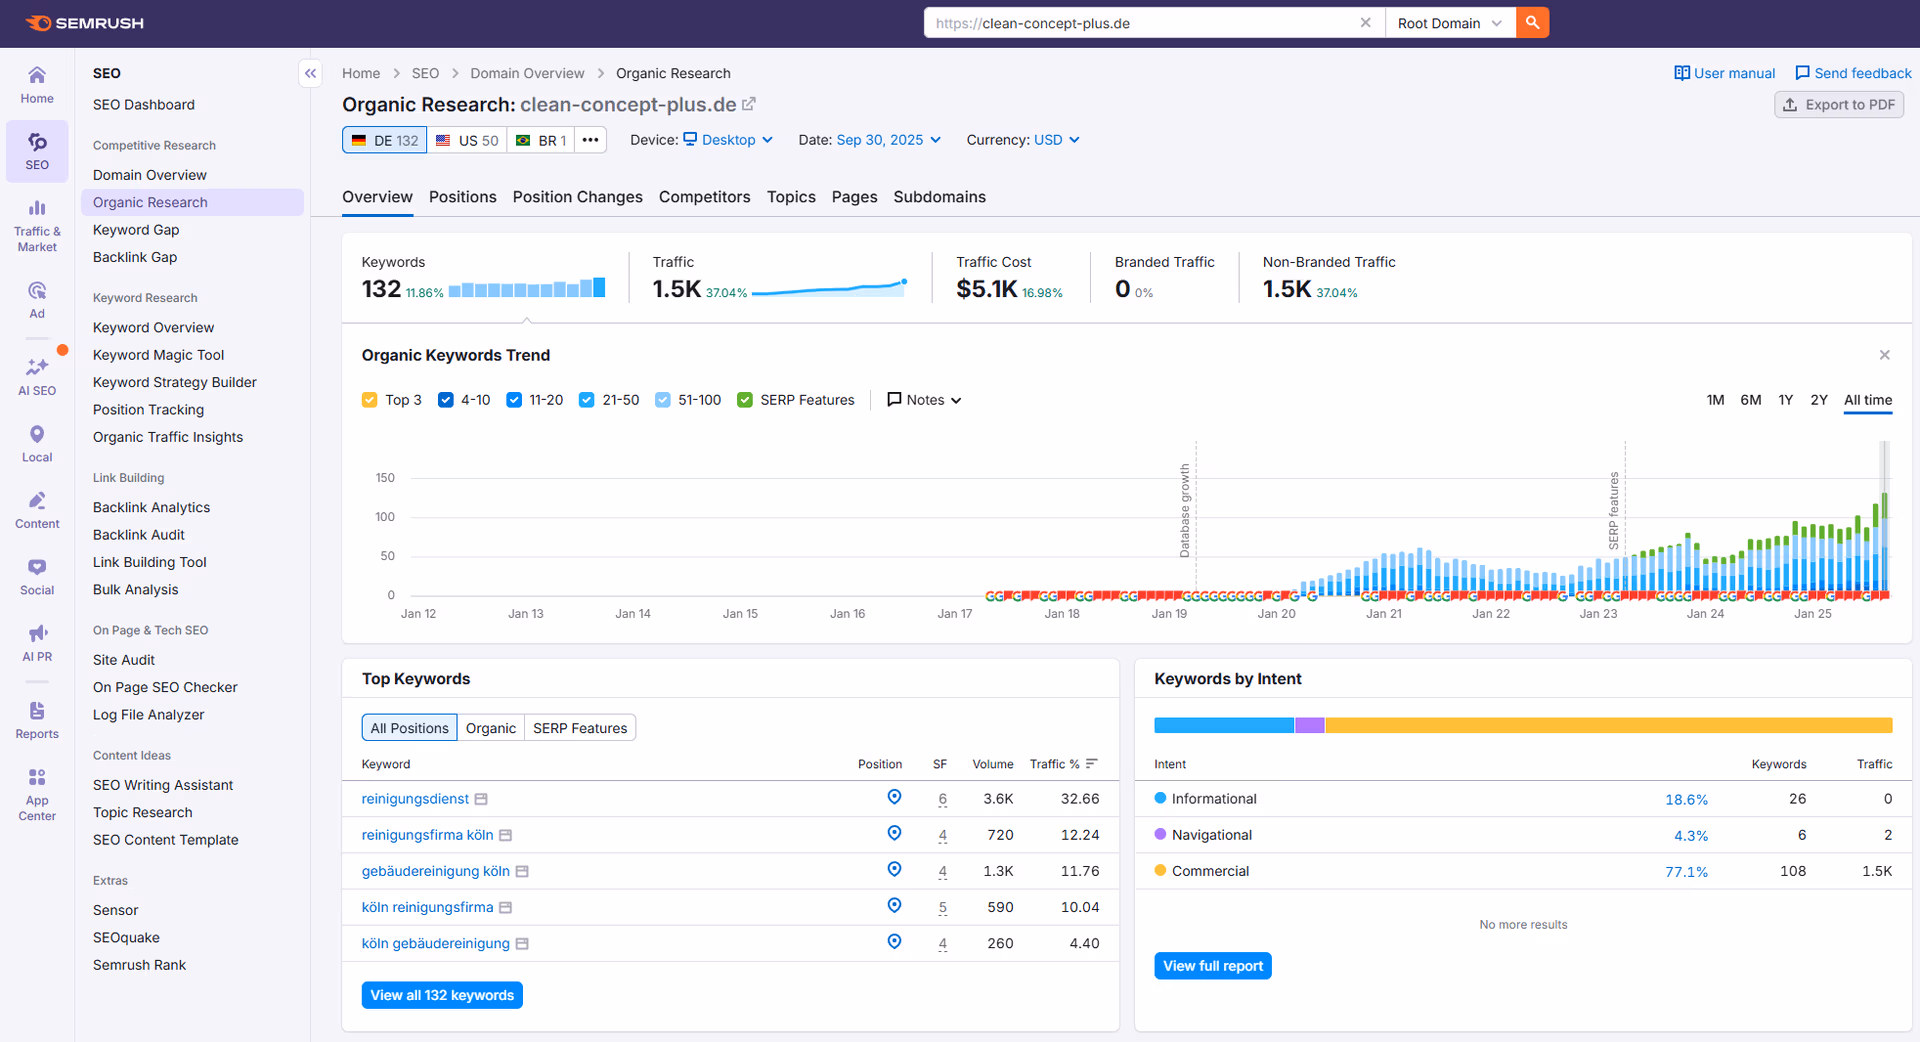Uncheck the Top 3 position filter
The image size is (1920, 1042).
[369, 399]
